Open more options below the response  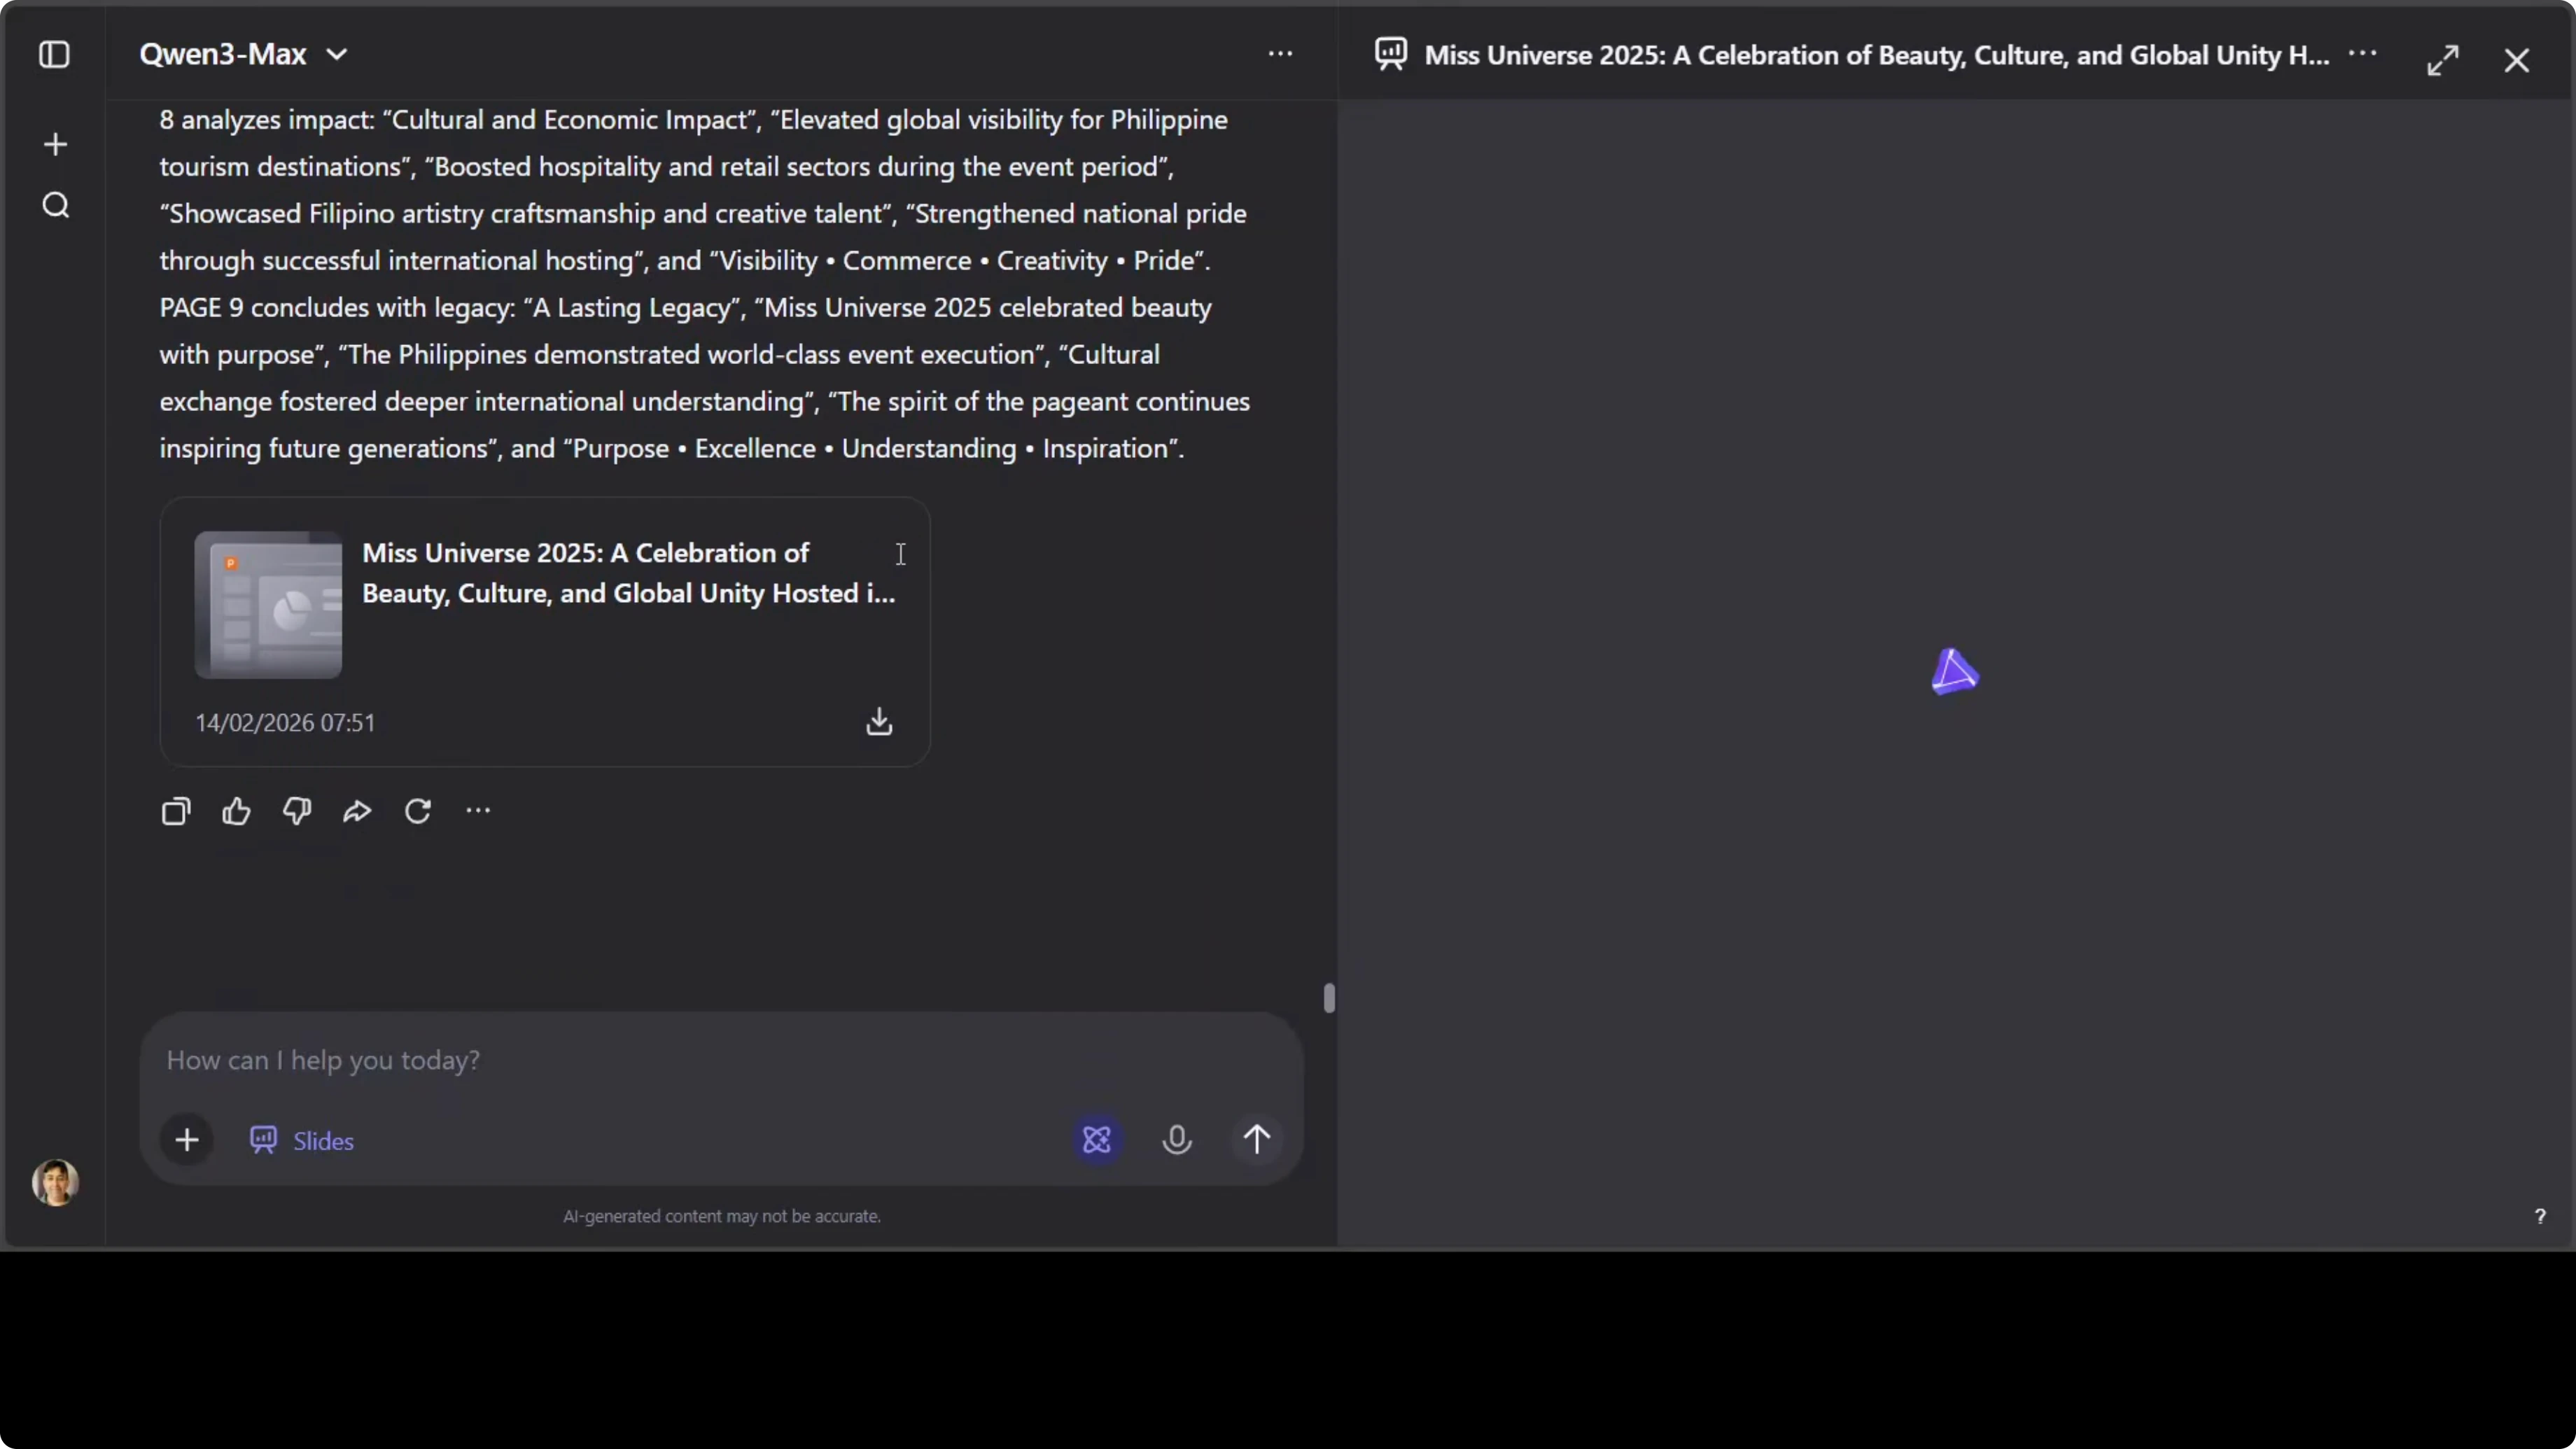(478, 811)
